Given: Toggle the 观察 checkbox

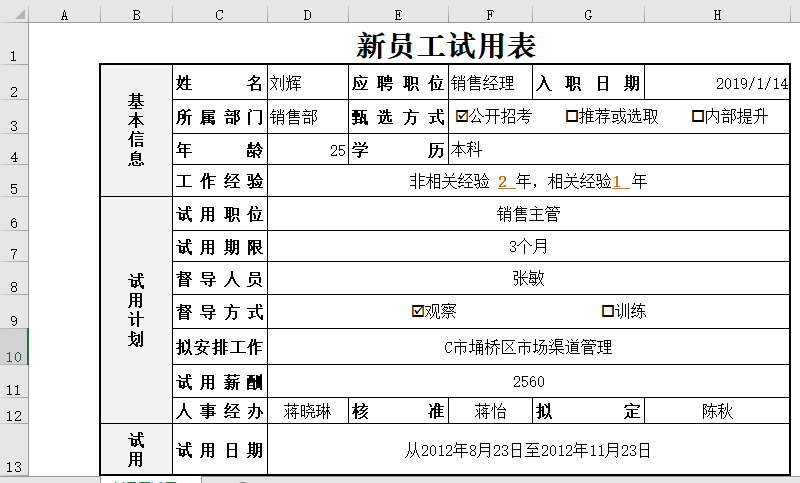Looking at the screenshot, I should click(x=418, y=311).
